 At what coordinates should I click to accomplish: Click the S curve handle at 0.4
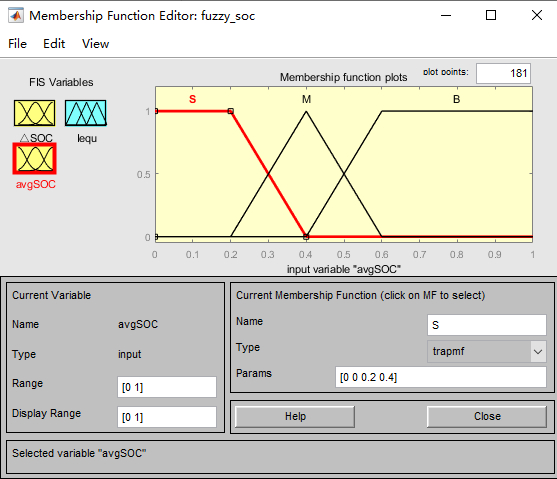tap(306, 237)
